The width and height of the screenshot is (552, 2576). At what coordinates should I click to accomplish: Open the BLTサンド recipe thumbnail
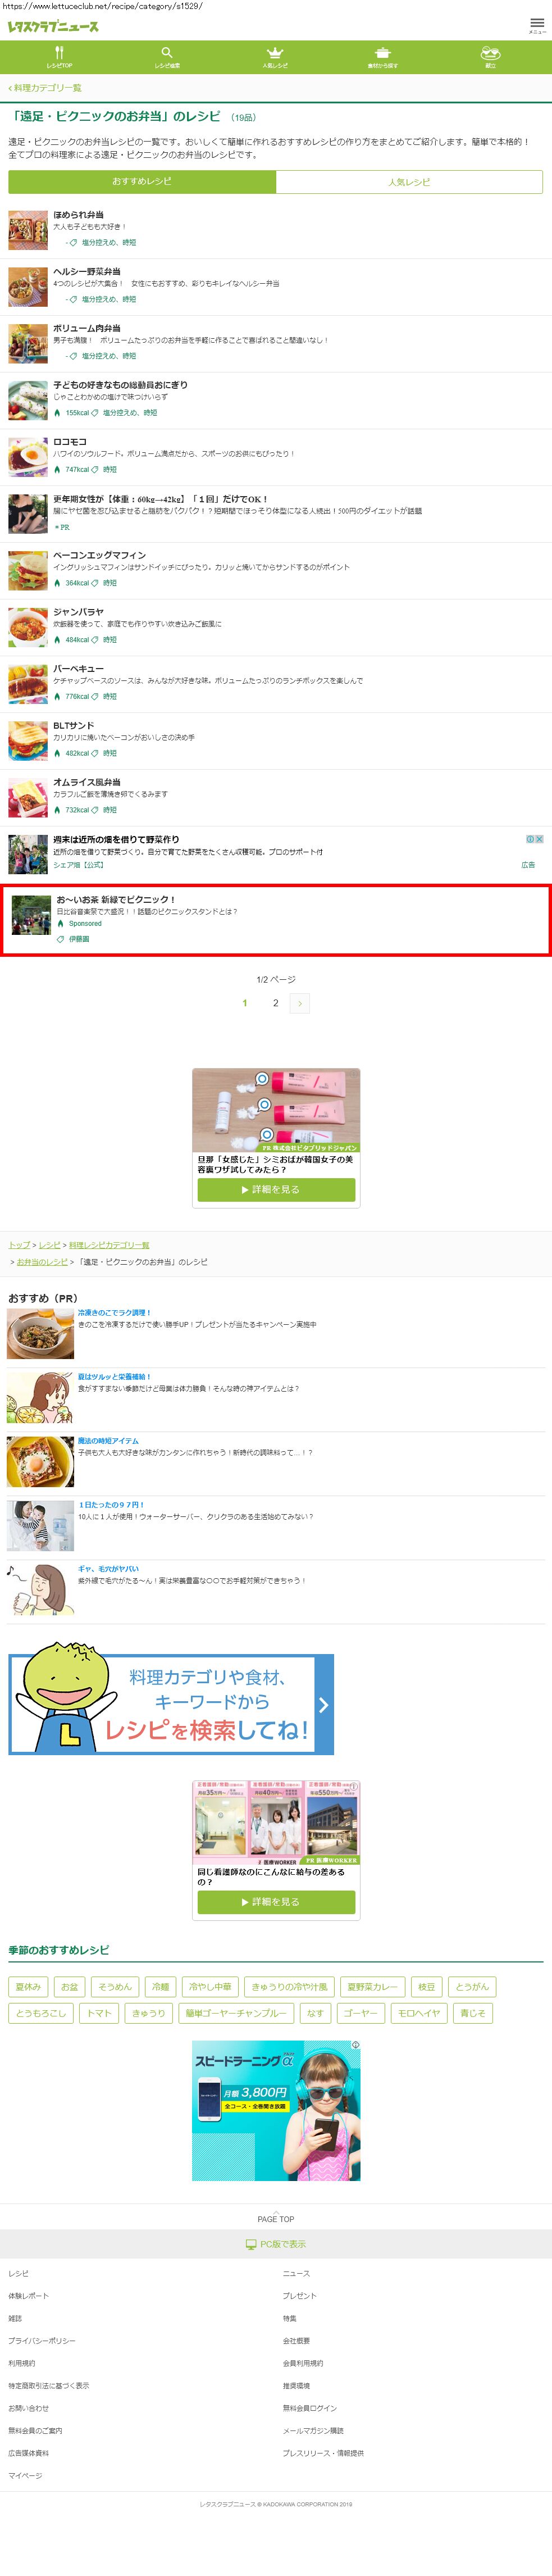point(28,741)
